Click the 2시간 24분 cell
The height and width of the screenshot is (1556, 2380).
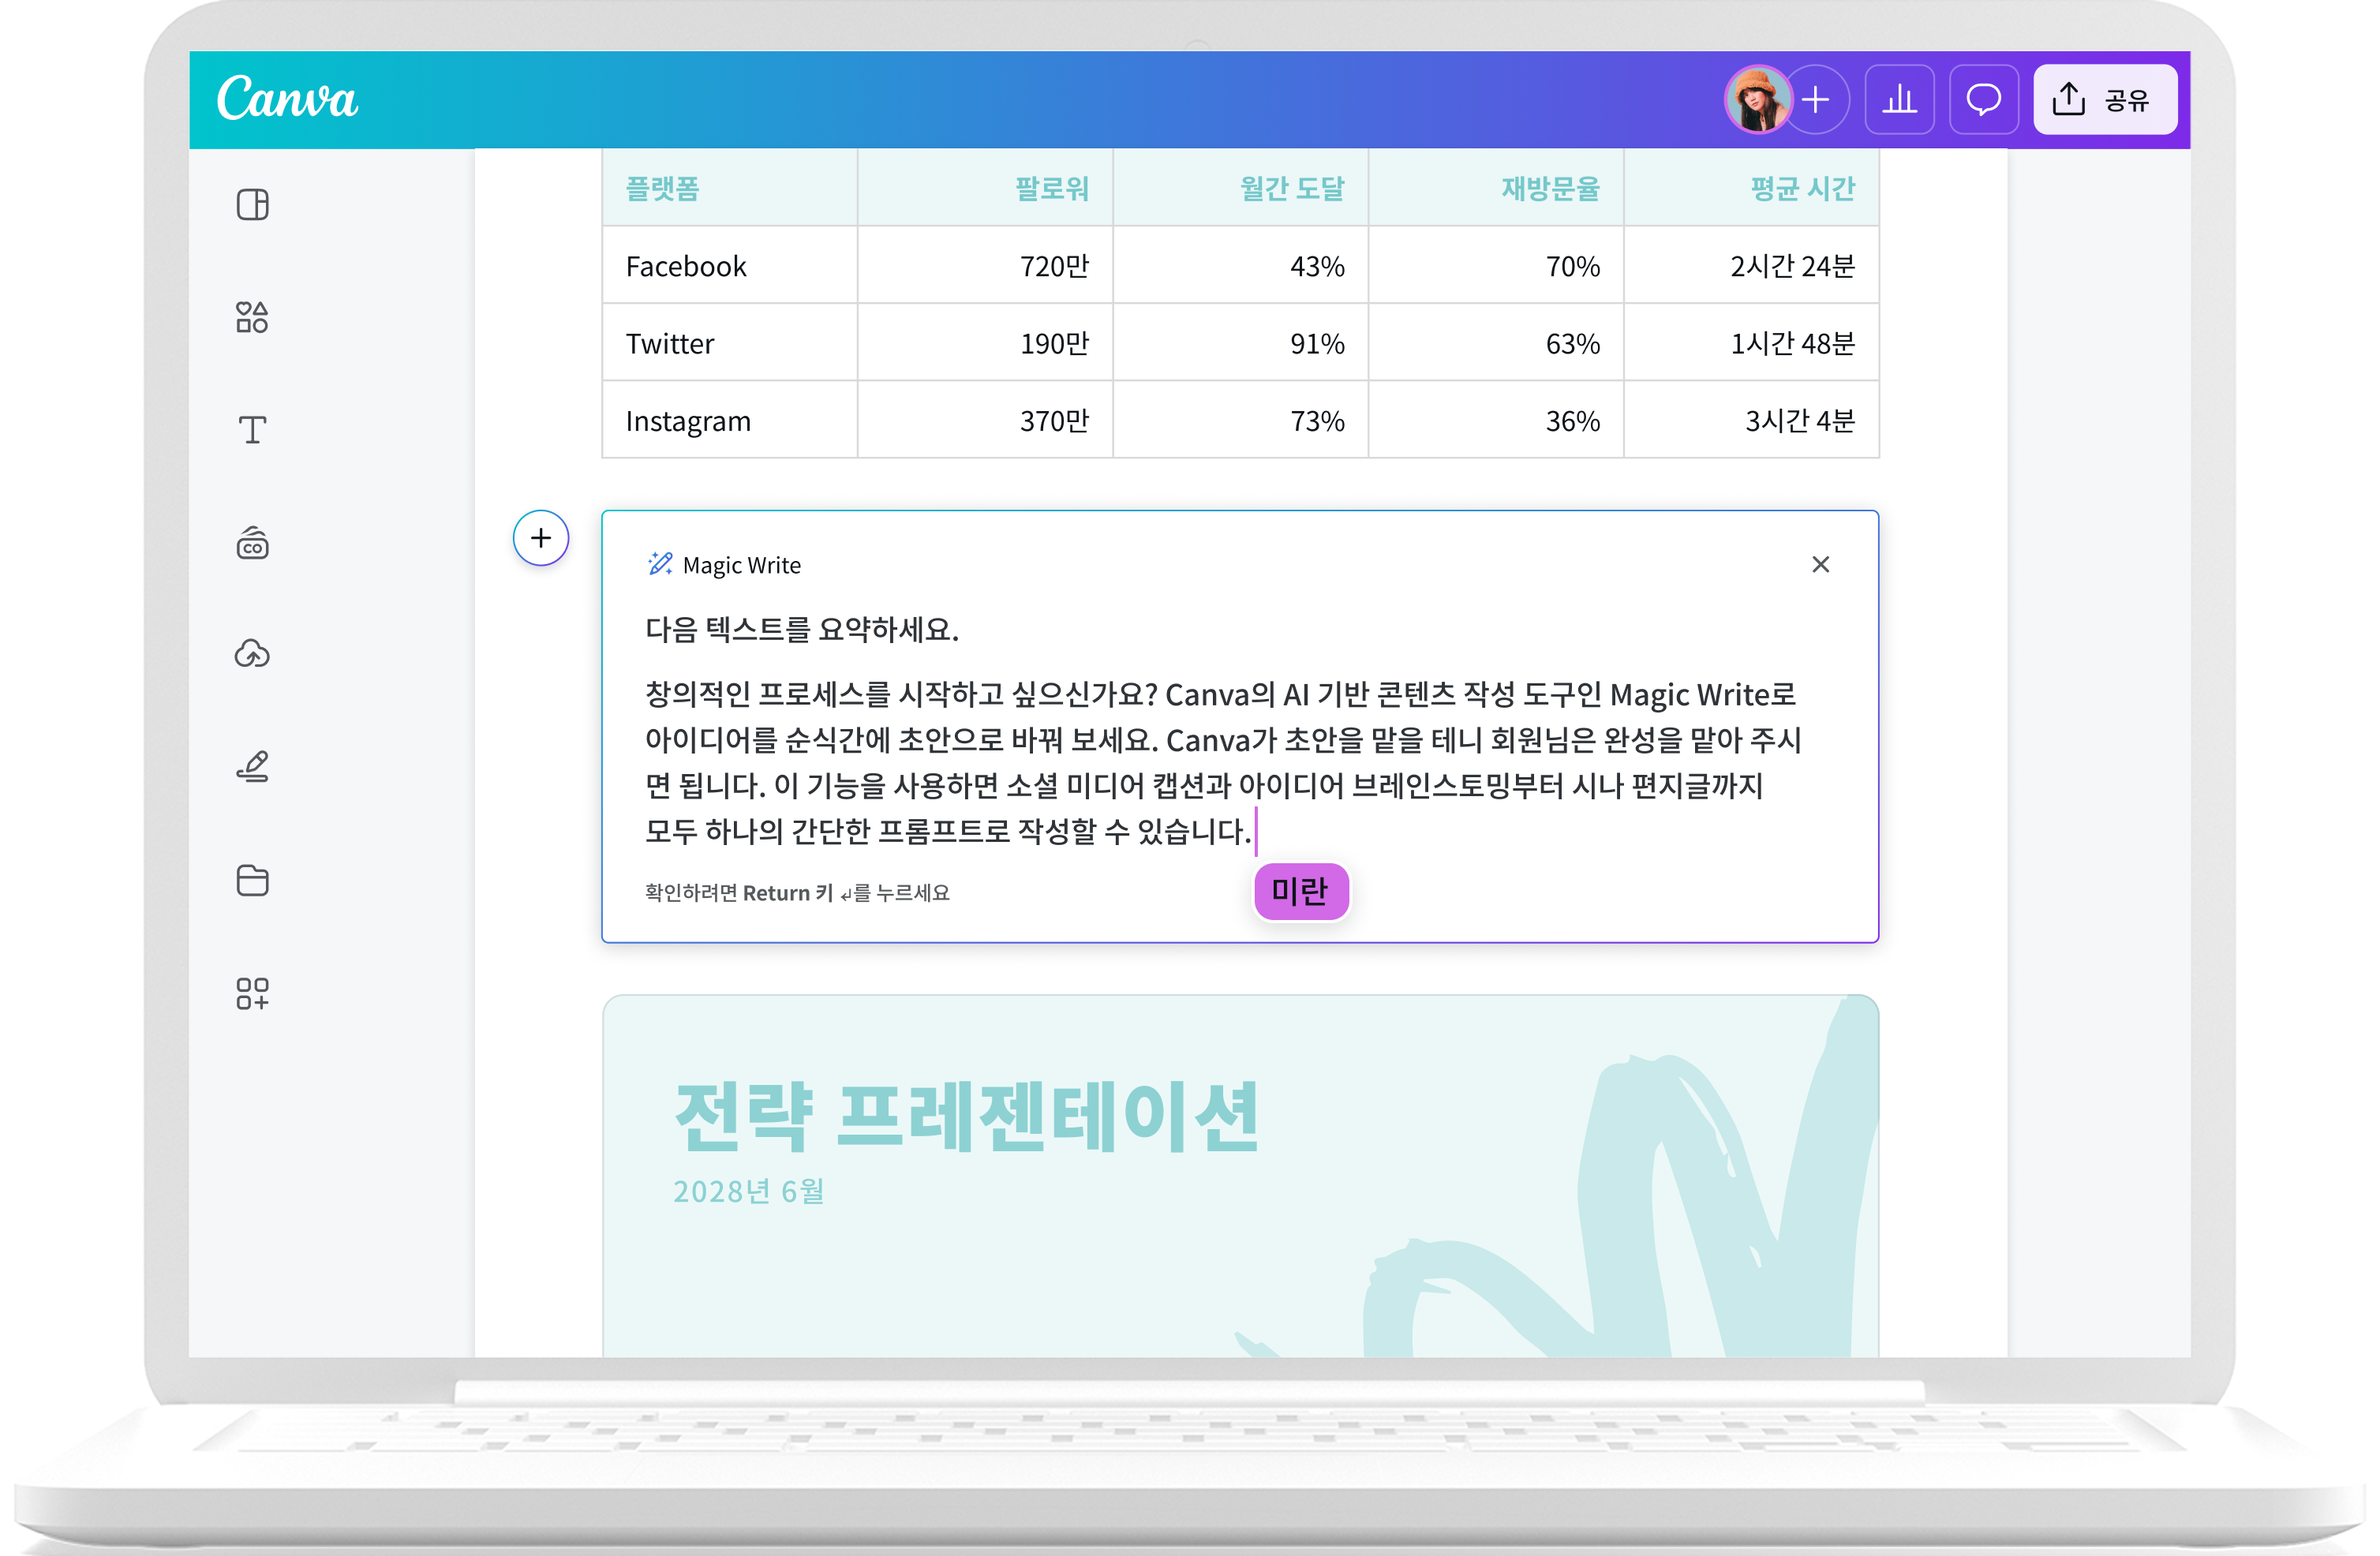(1751, 266)
